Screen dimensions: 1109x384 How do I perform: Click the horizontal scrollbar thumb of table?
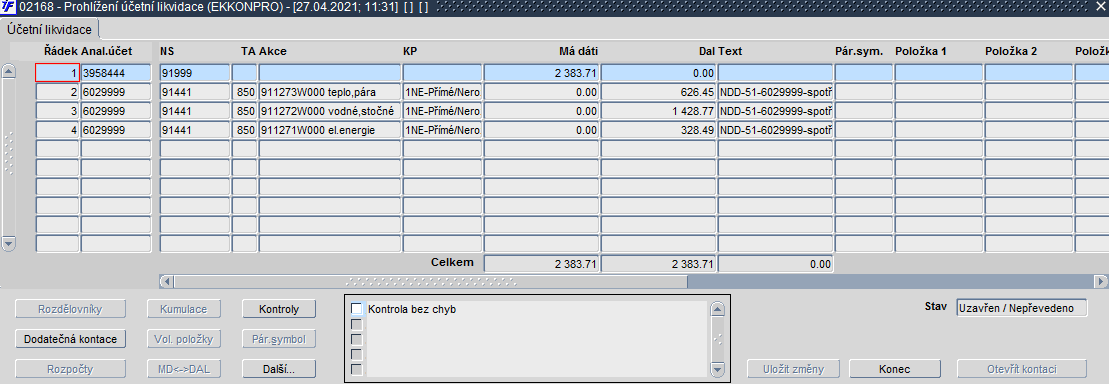pos(430,281)
